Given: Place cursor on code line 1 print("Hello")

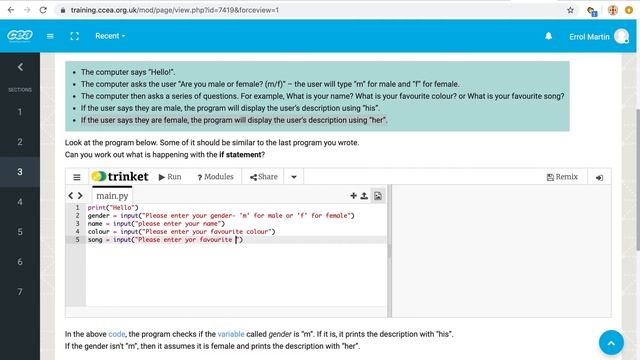Looking at the screenshot, I should pyautogui.click(x=113, y=207).
